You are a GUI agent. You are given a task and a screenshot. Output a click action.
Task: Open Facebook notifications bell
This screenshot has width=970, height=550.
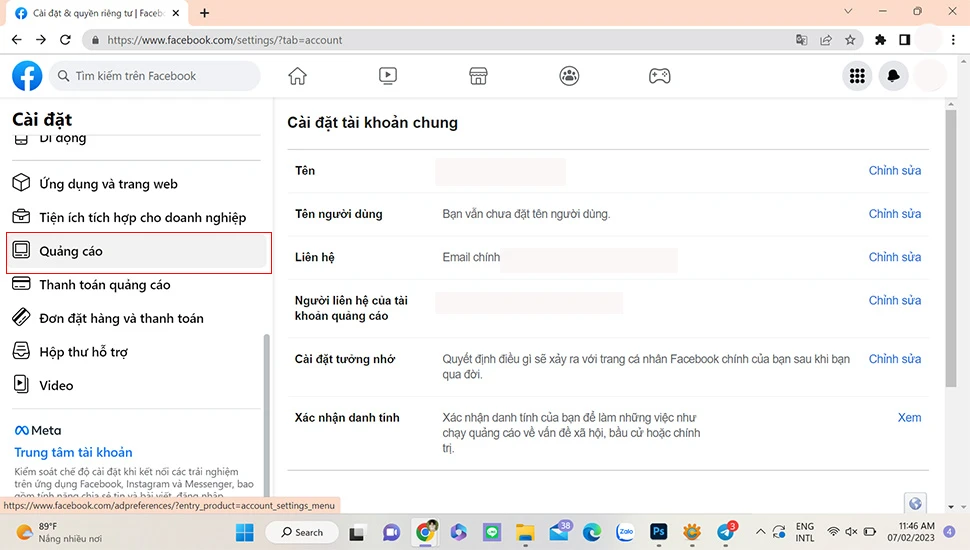coord(893,76)
